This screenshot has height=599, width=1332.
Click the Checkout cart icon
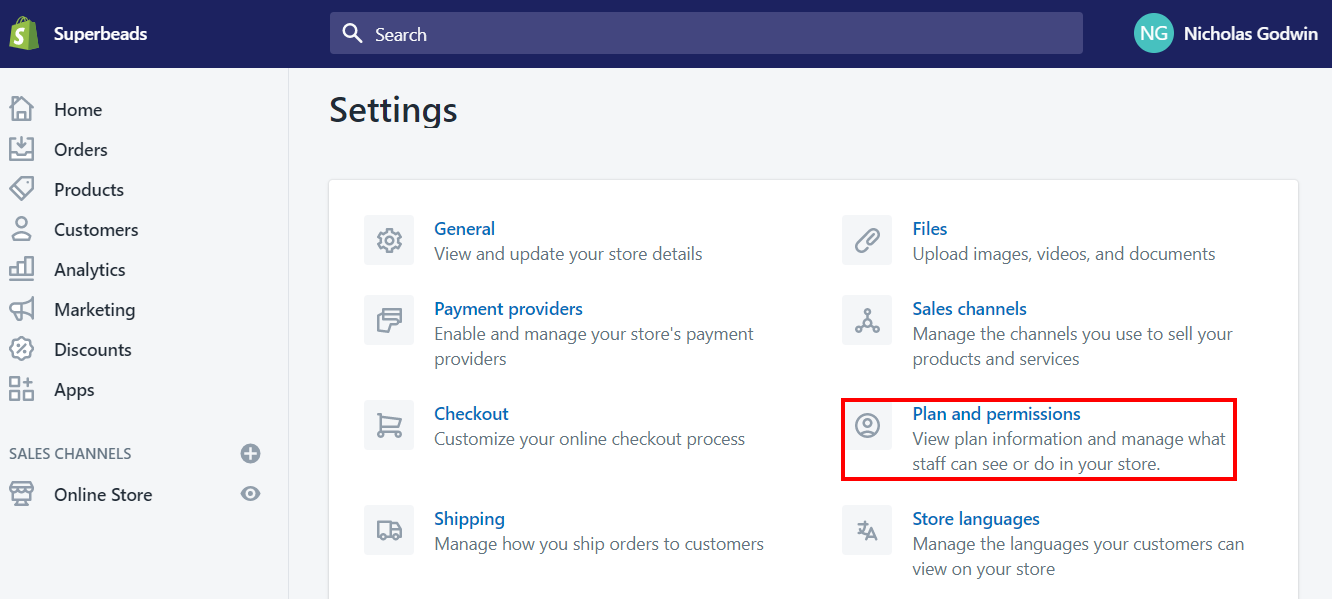click(x=389, y=425)
